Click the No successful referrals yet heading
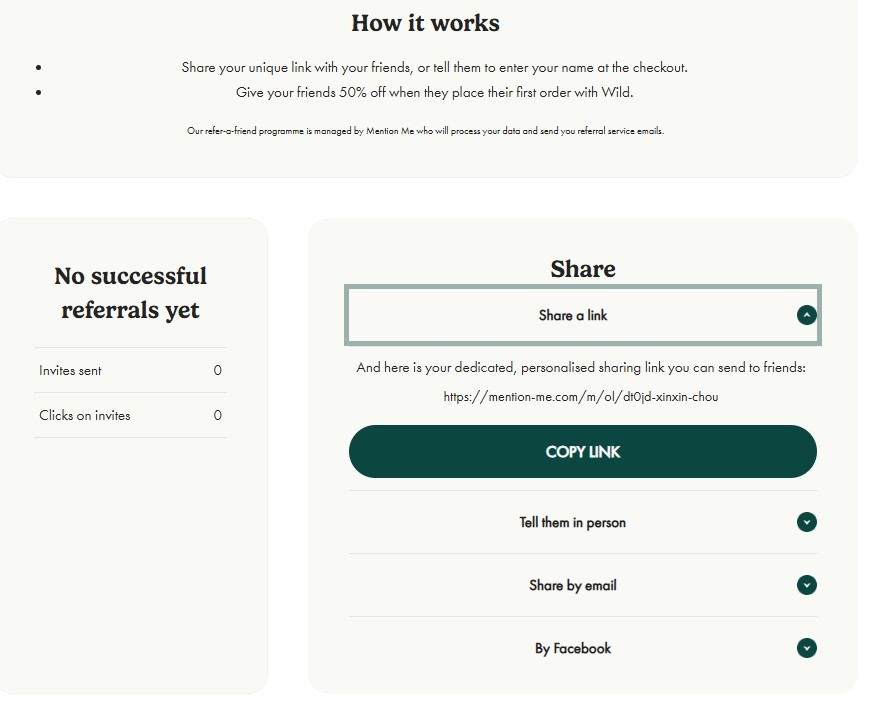 tap(131, 293)
